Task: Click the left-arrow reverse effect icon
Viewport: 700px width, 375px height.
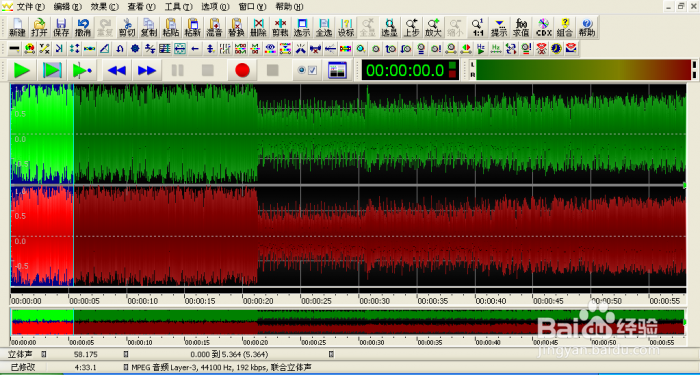Action: click(195, 49)
